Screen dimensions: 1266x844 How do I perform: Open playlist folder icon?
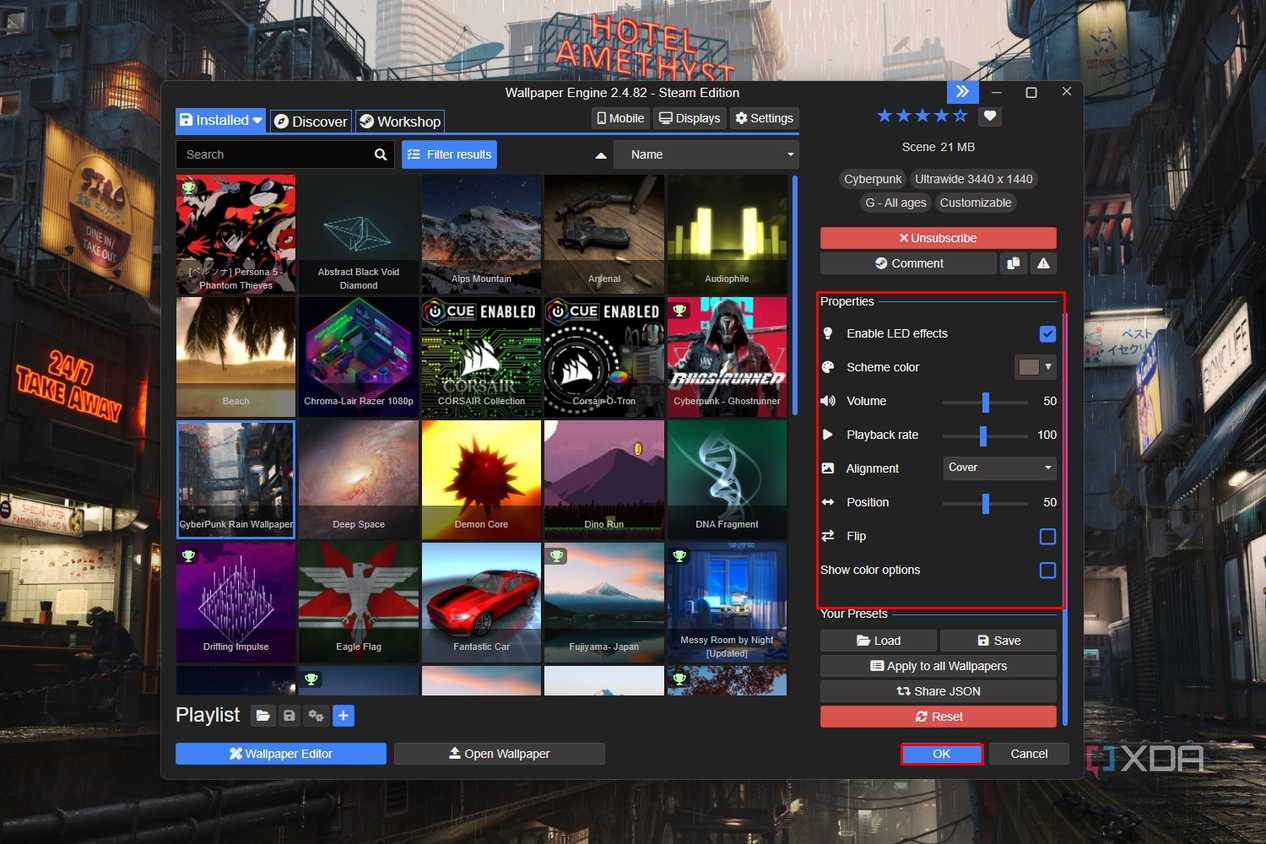[x=263, y=716]
